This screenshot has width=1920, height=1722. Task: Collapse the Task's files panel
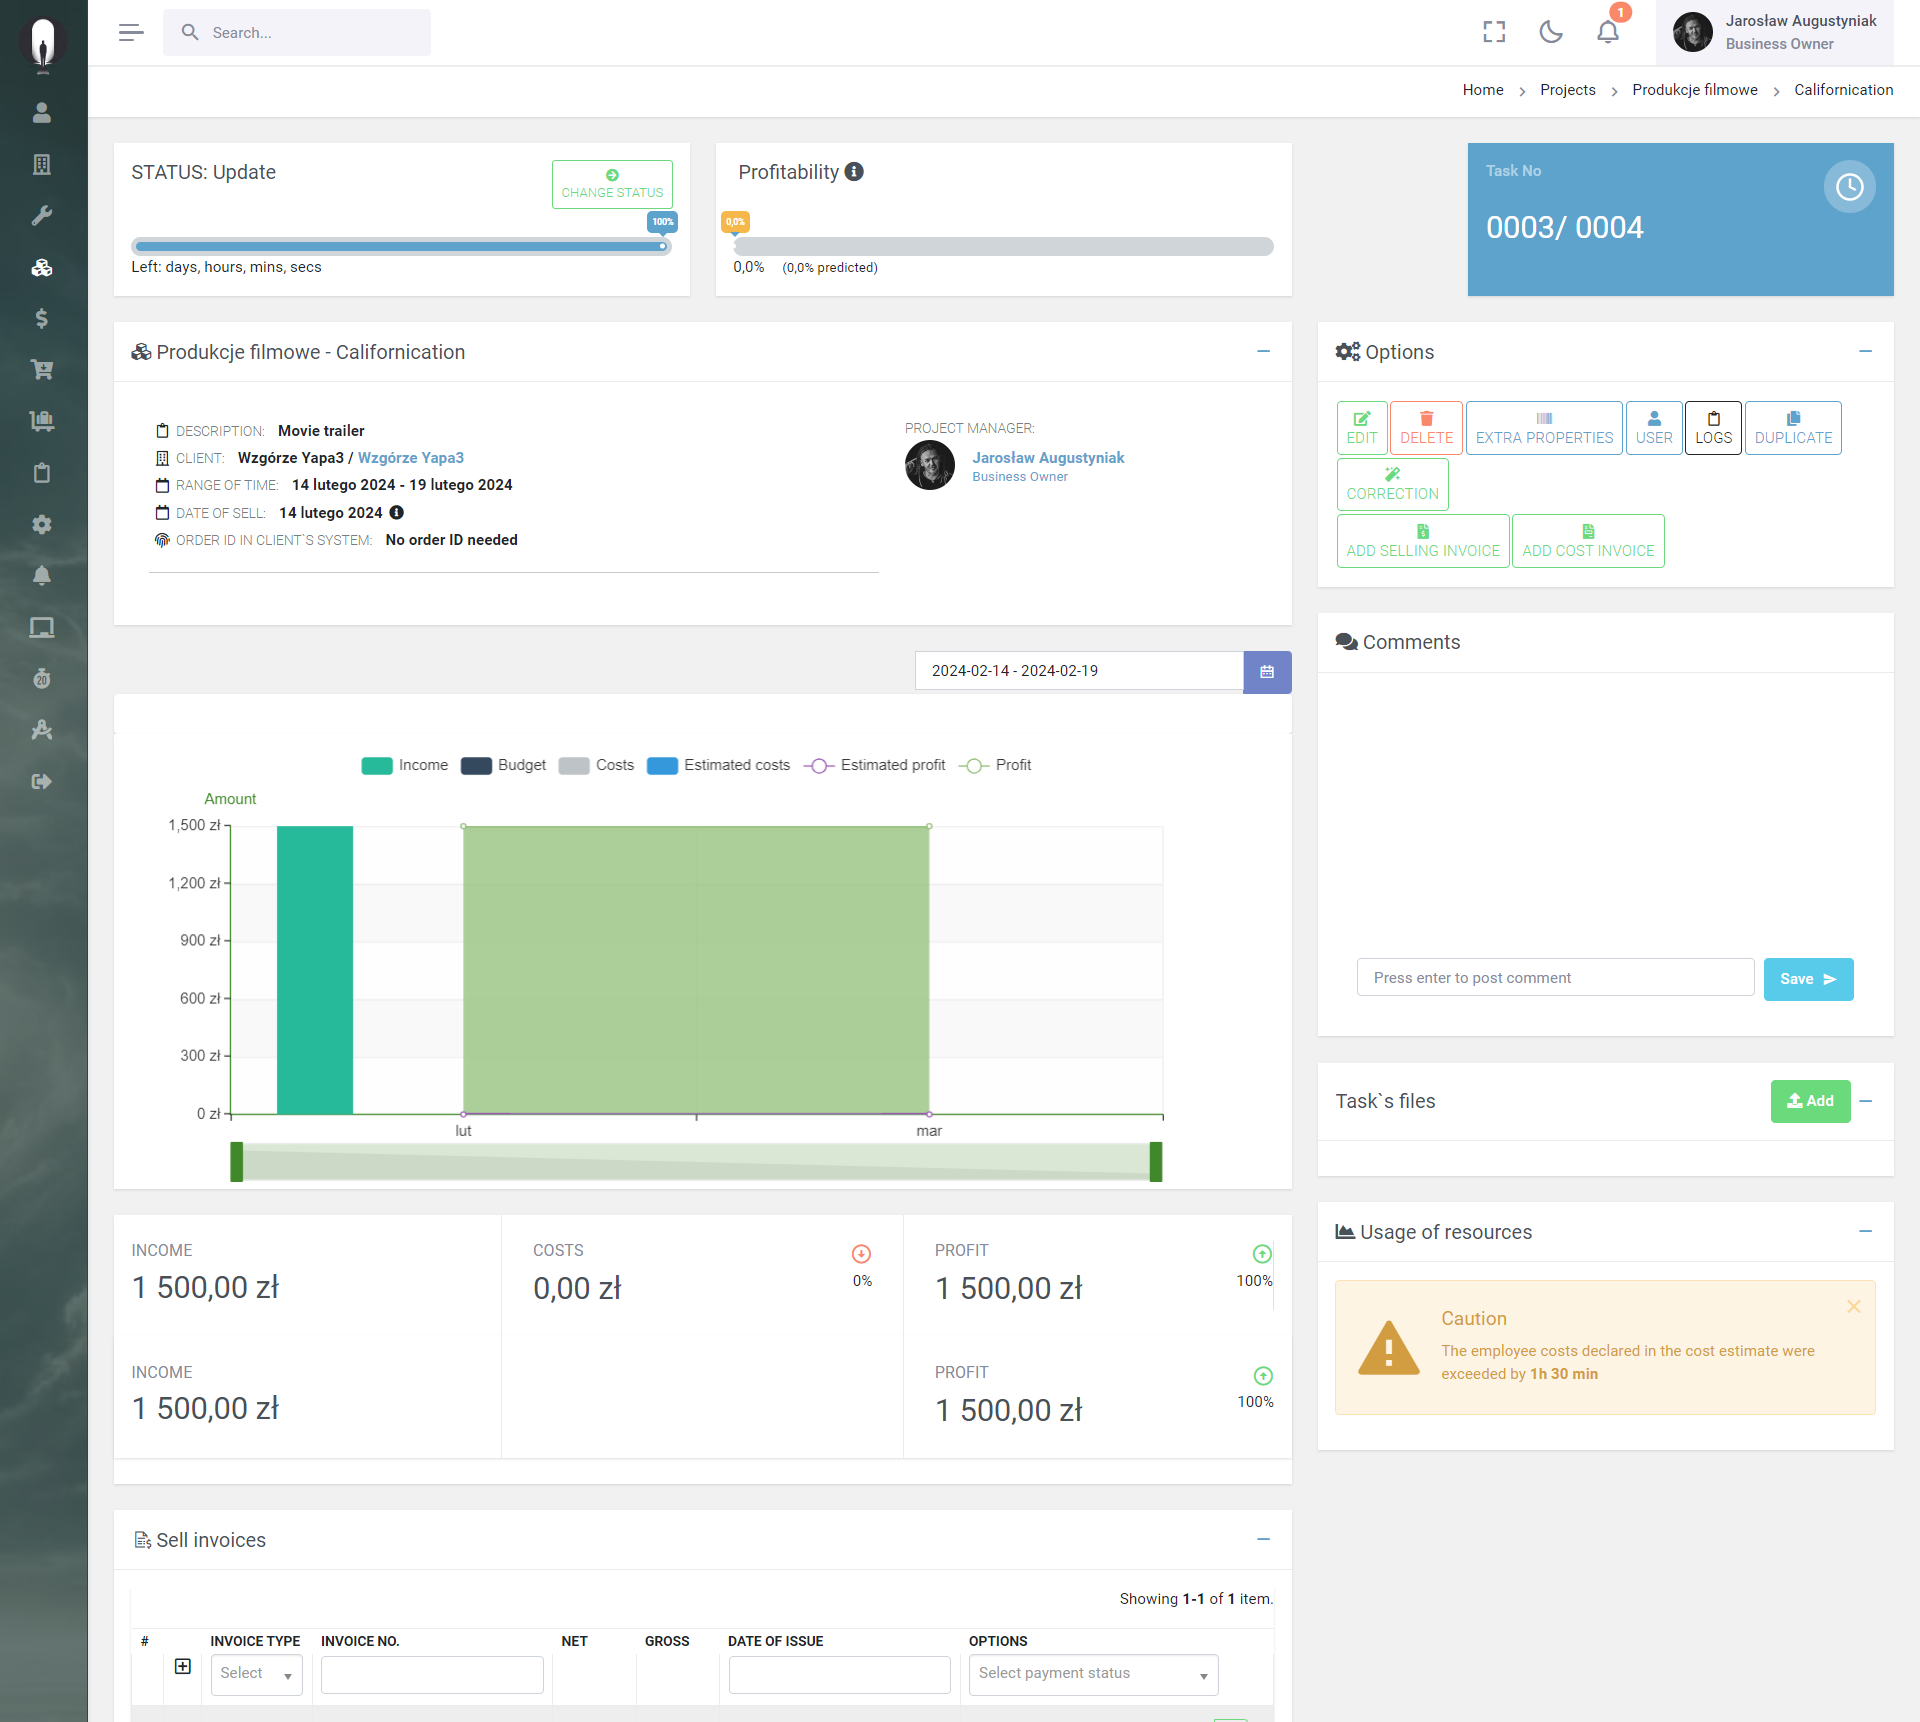[1866, 1101]
